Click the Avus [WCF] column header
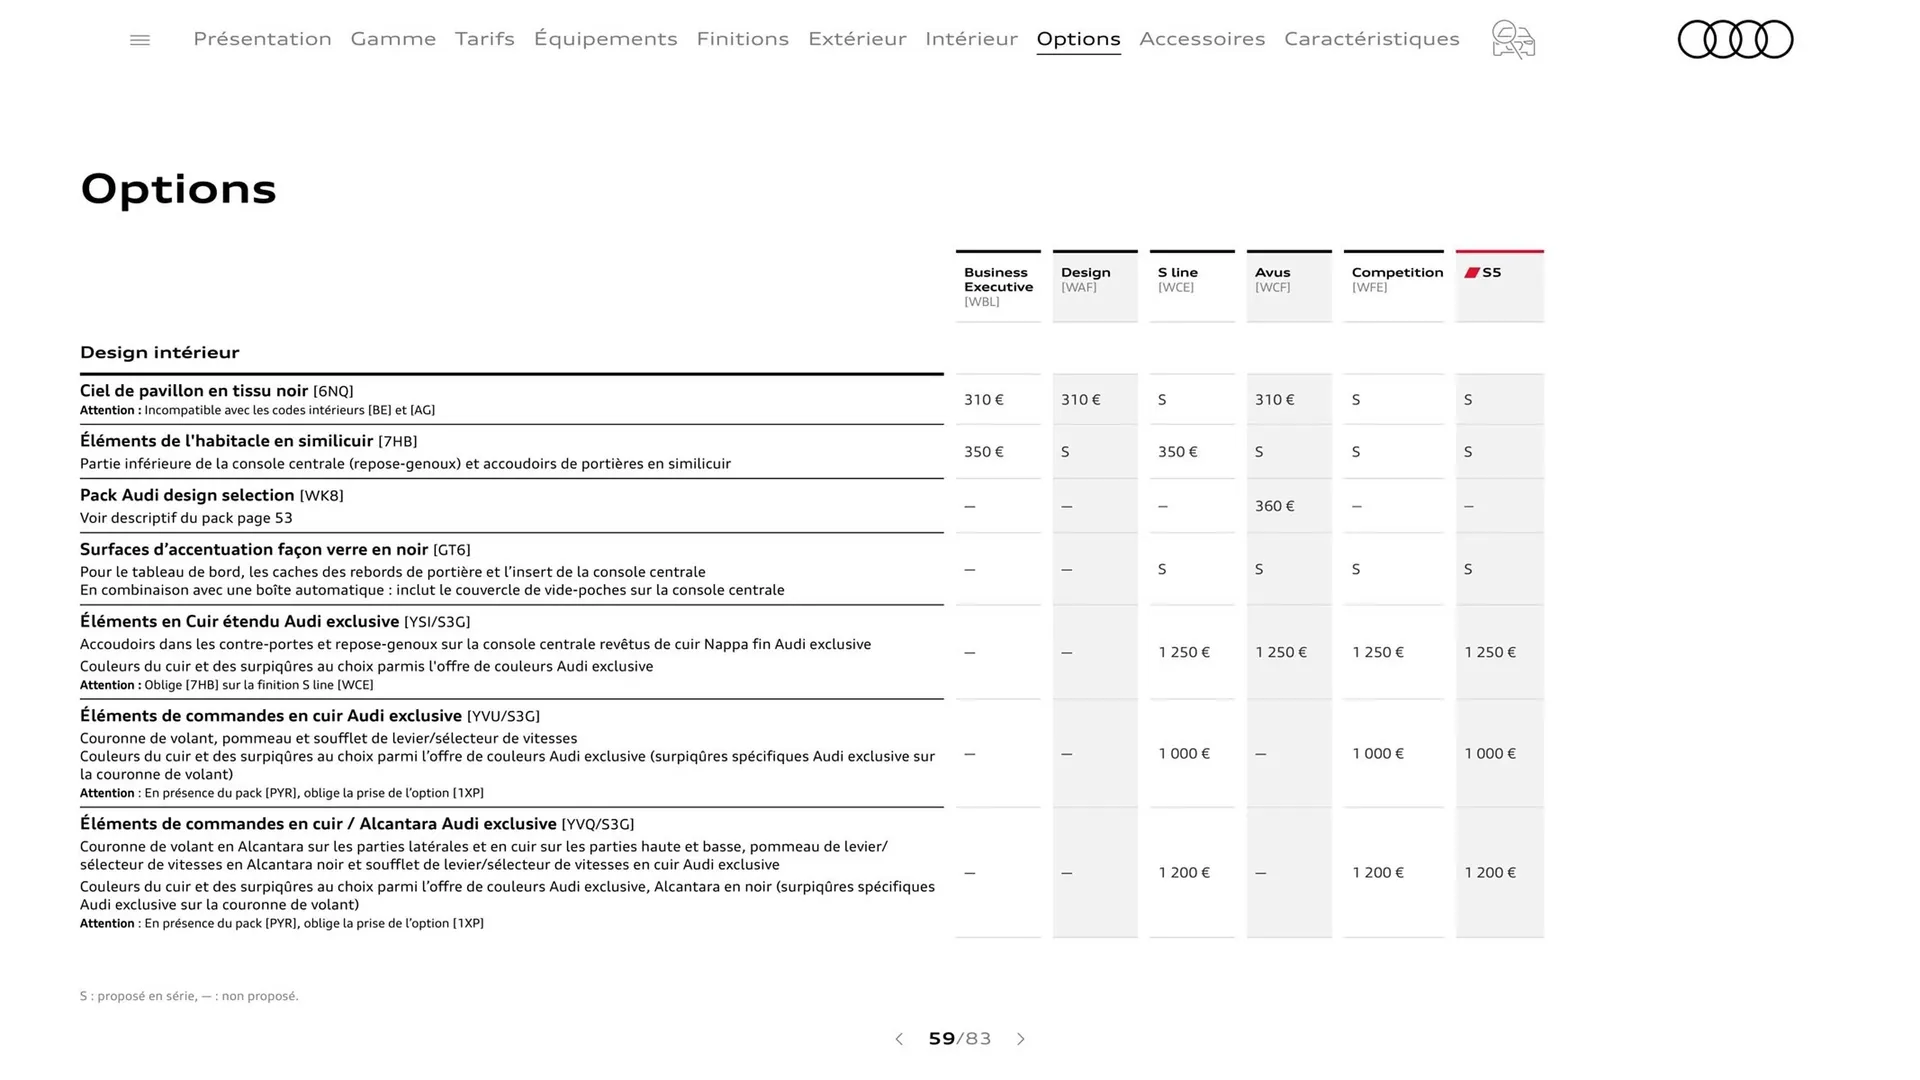This screenshot has width=1920, height=1080. [1289, 286]
